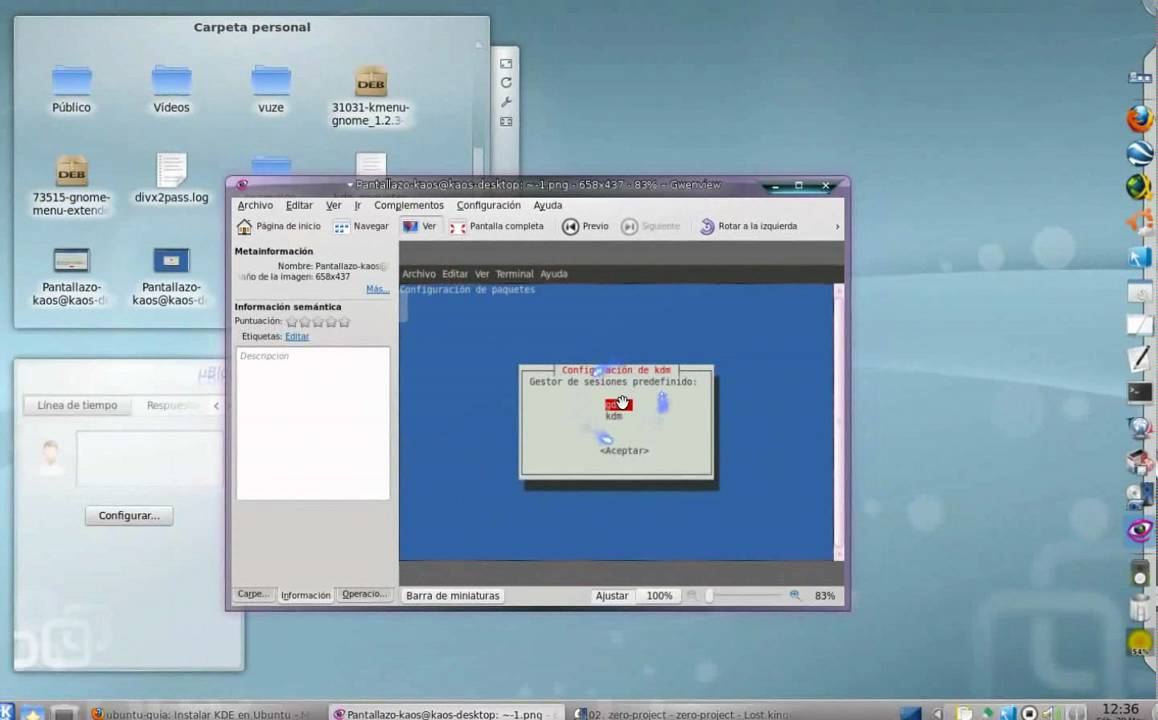Image resolution: width=1158 pixels, height=720 pixels.
Task: Click zoom out magnifier icon
Action: [x=692, y=595]
